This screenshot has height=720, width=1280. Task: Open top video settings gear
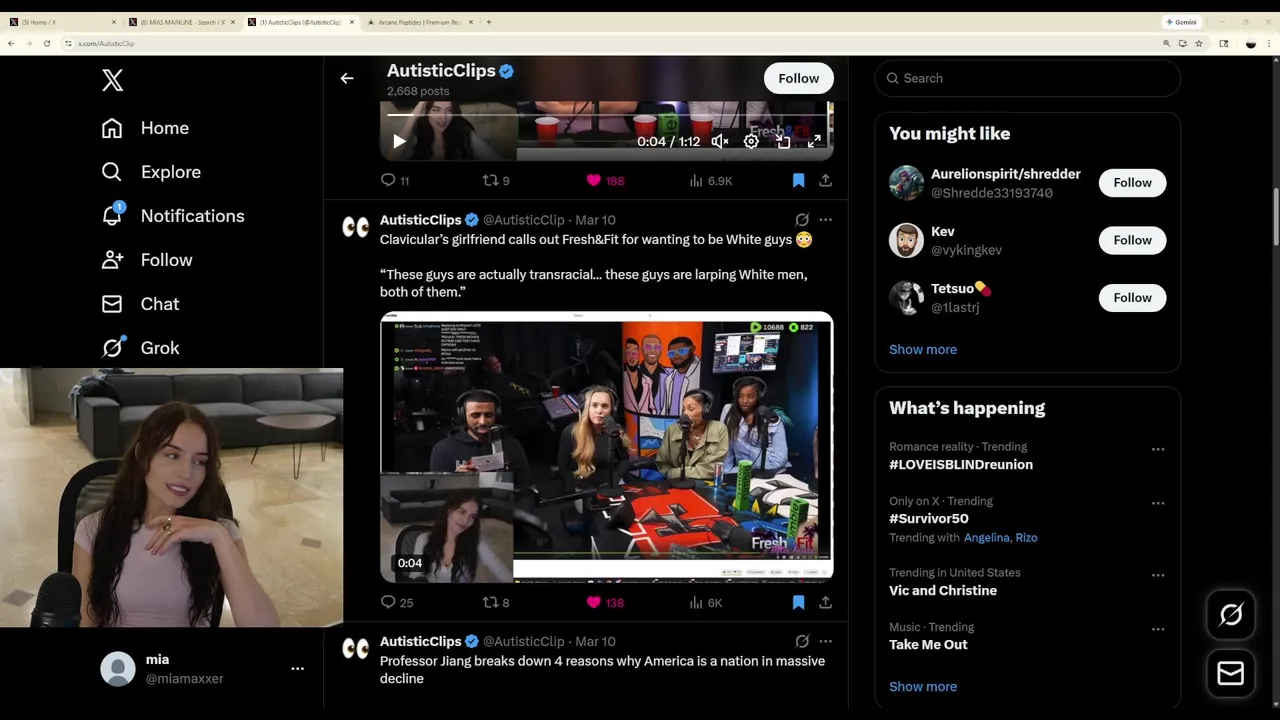[x=751, y=142]
